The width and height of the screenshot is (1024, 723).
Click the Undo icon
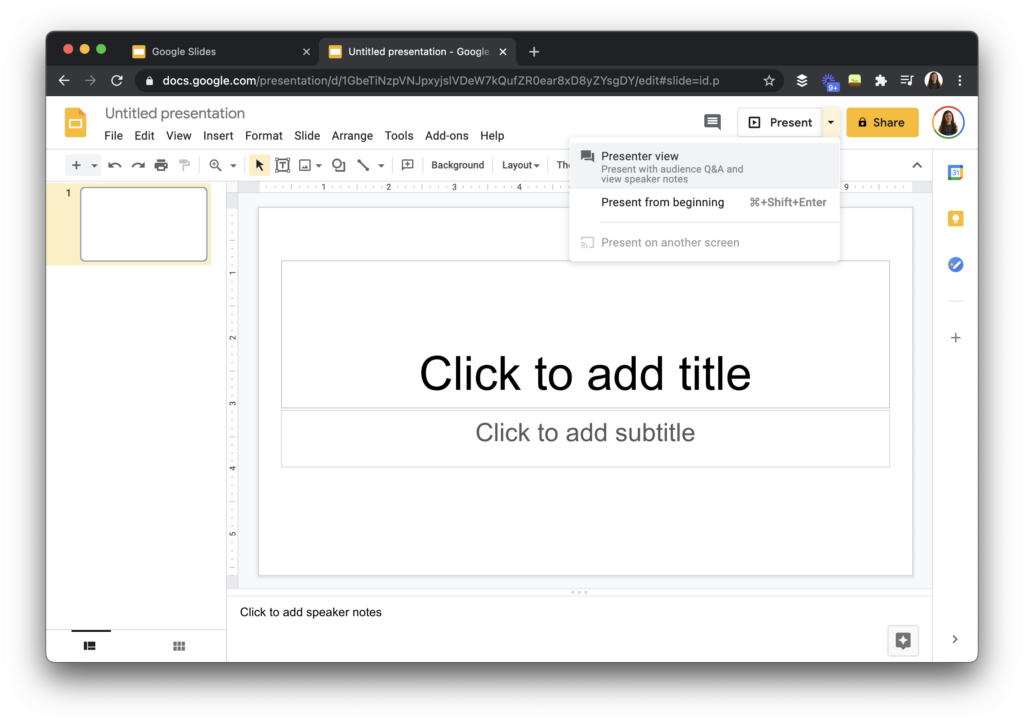[114, 165]
